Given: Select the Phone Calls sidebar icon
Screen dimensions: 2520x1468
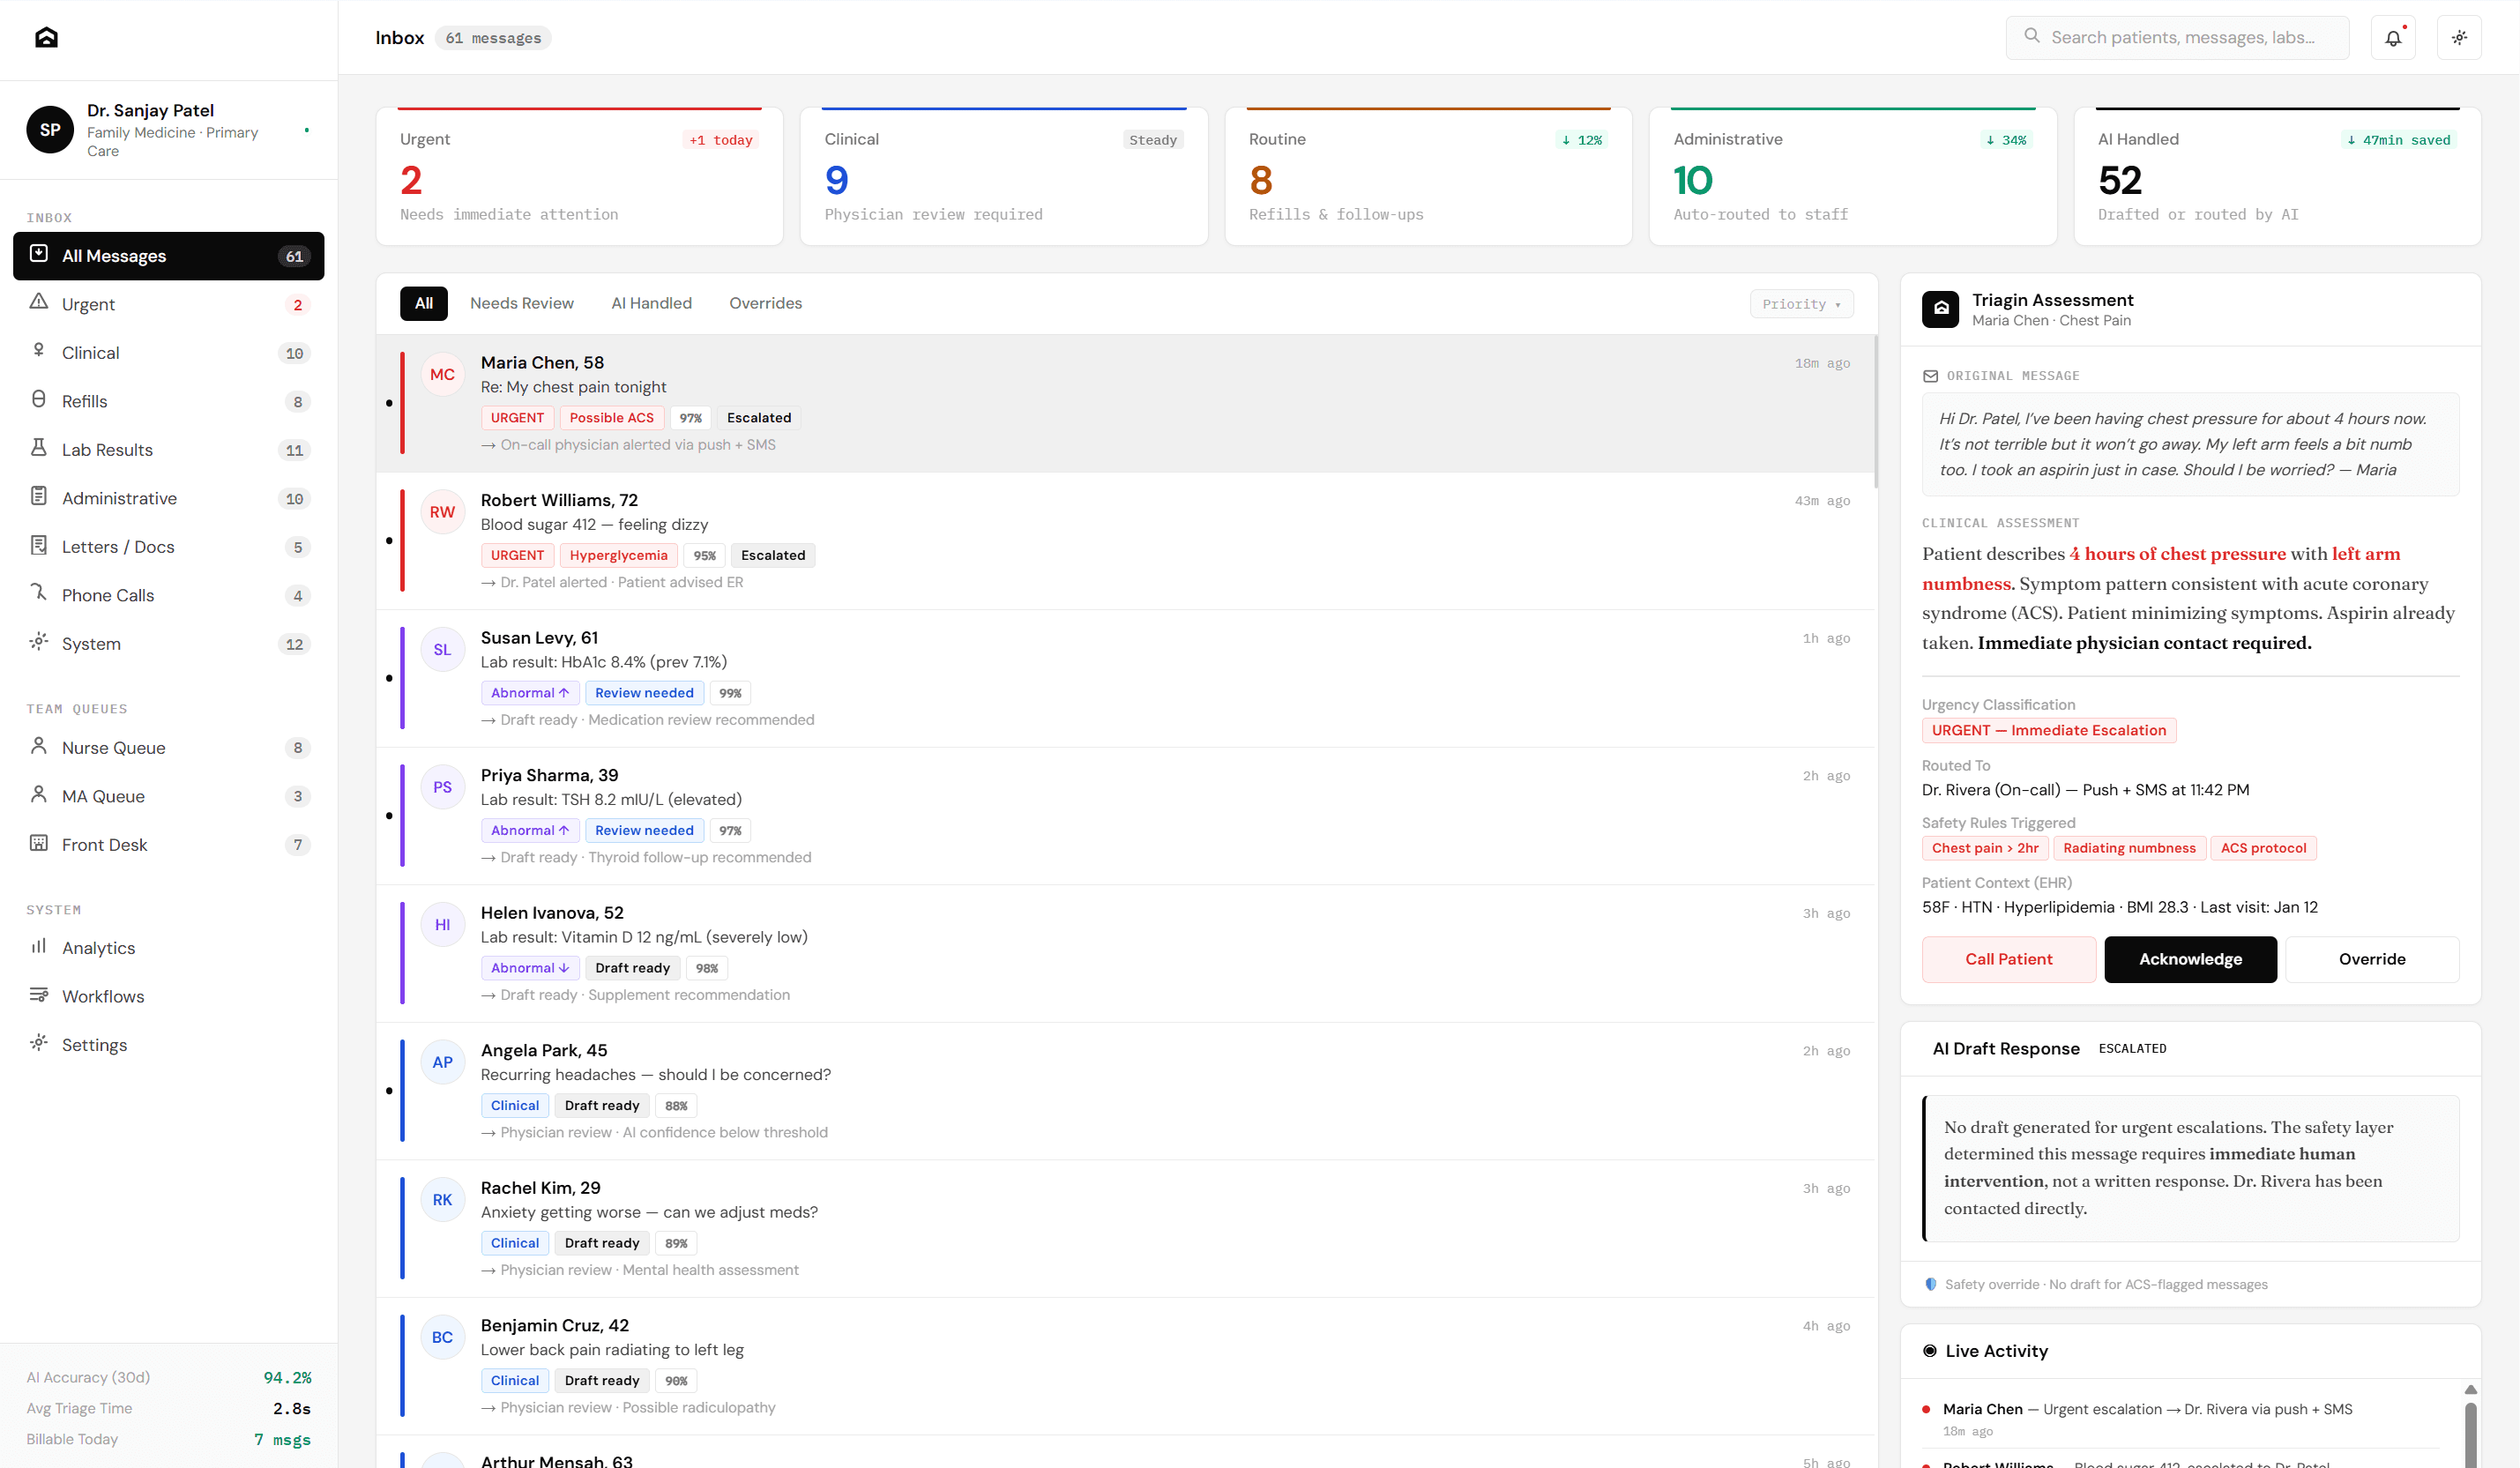Looking at the screenshot, I should click(39, 593).
